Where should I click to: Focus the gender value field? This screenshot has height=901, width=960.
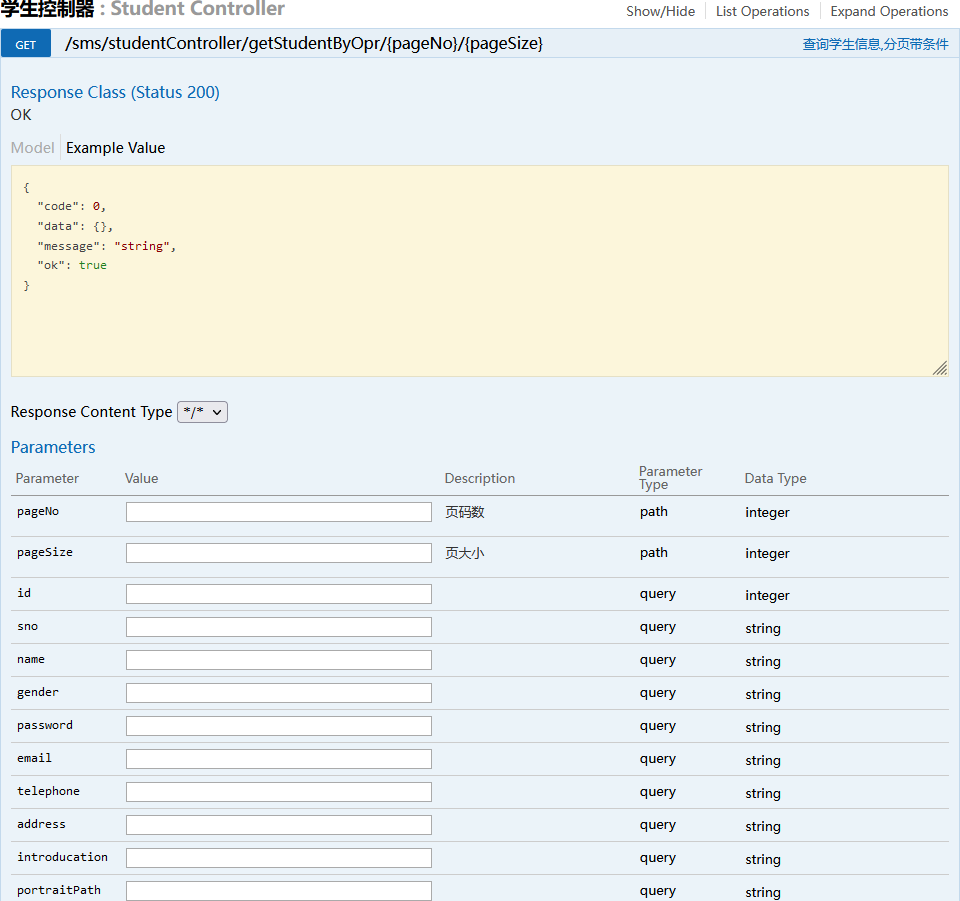(x=279, y=693)
